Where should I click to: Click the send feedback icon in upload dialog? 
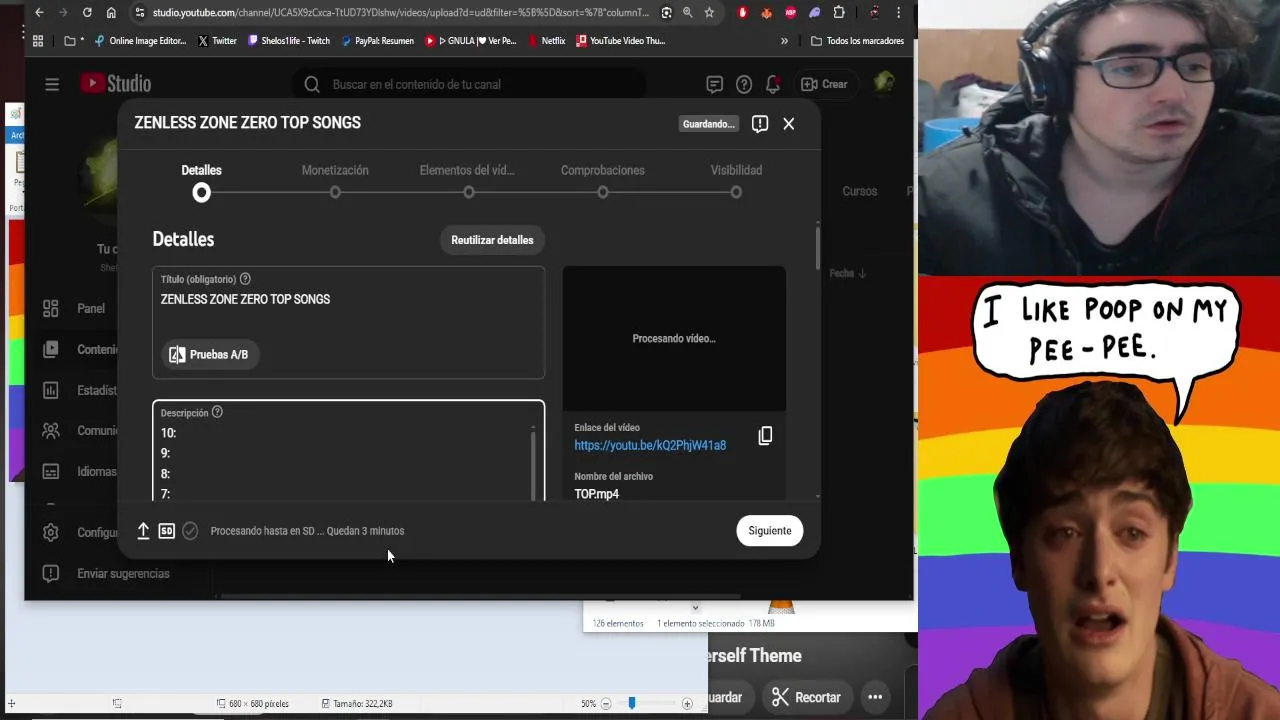tap(760, 124)
